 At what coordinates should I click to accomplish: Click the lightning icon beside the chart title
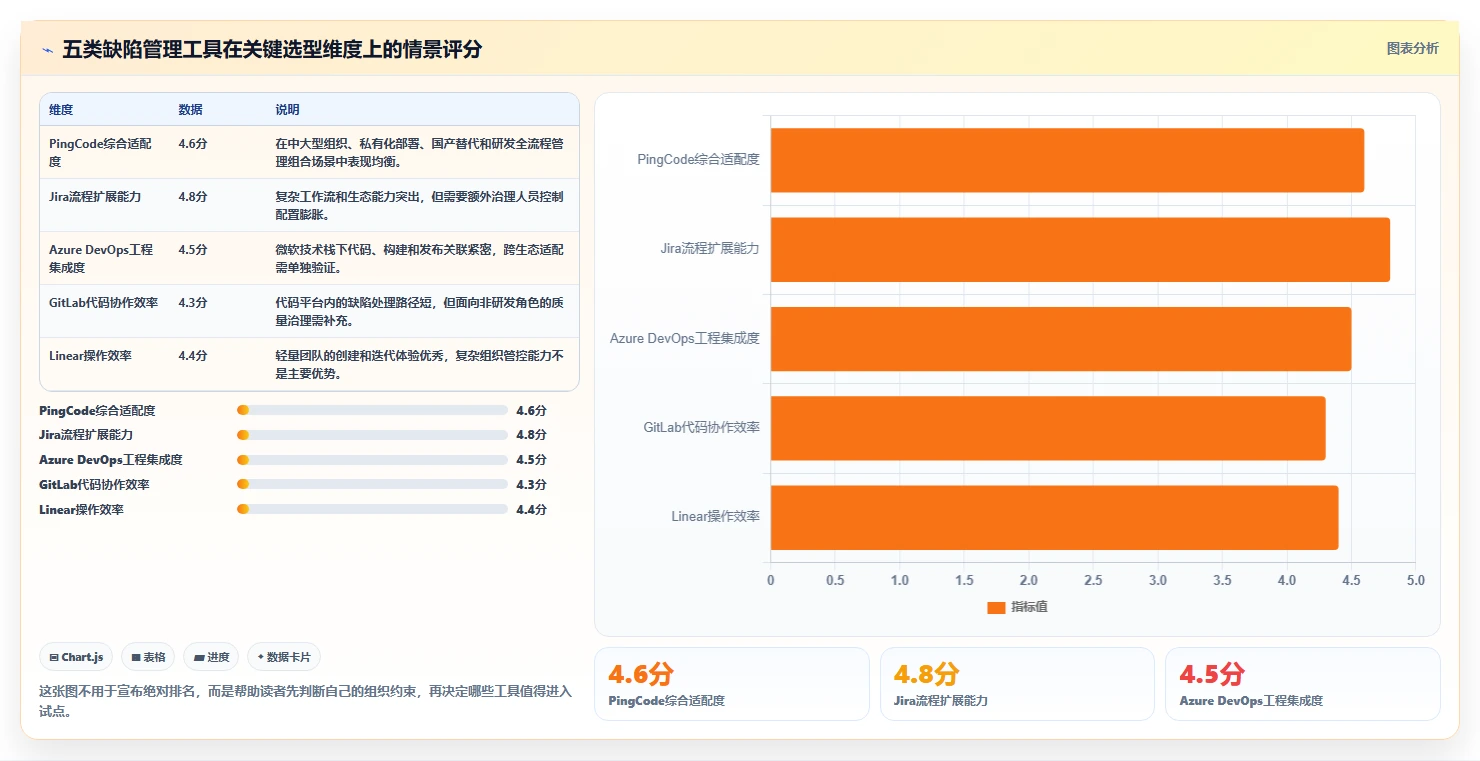[x=47, y=50]
